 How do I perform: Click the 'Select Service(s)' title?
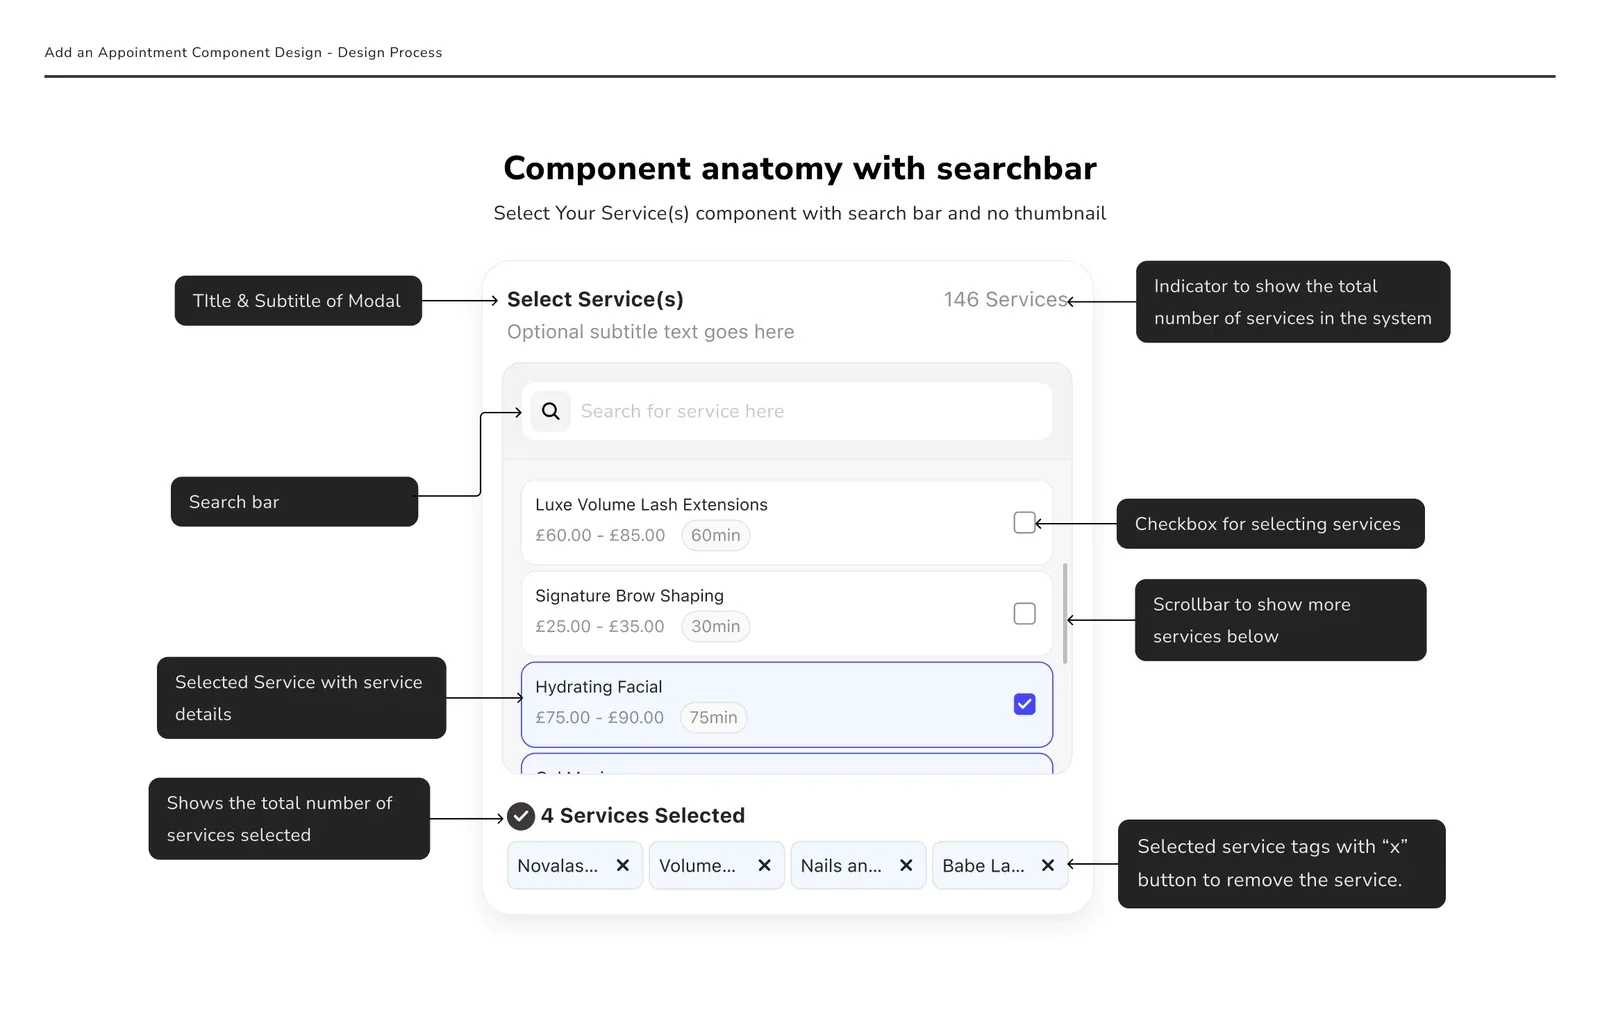[595, 300]
